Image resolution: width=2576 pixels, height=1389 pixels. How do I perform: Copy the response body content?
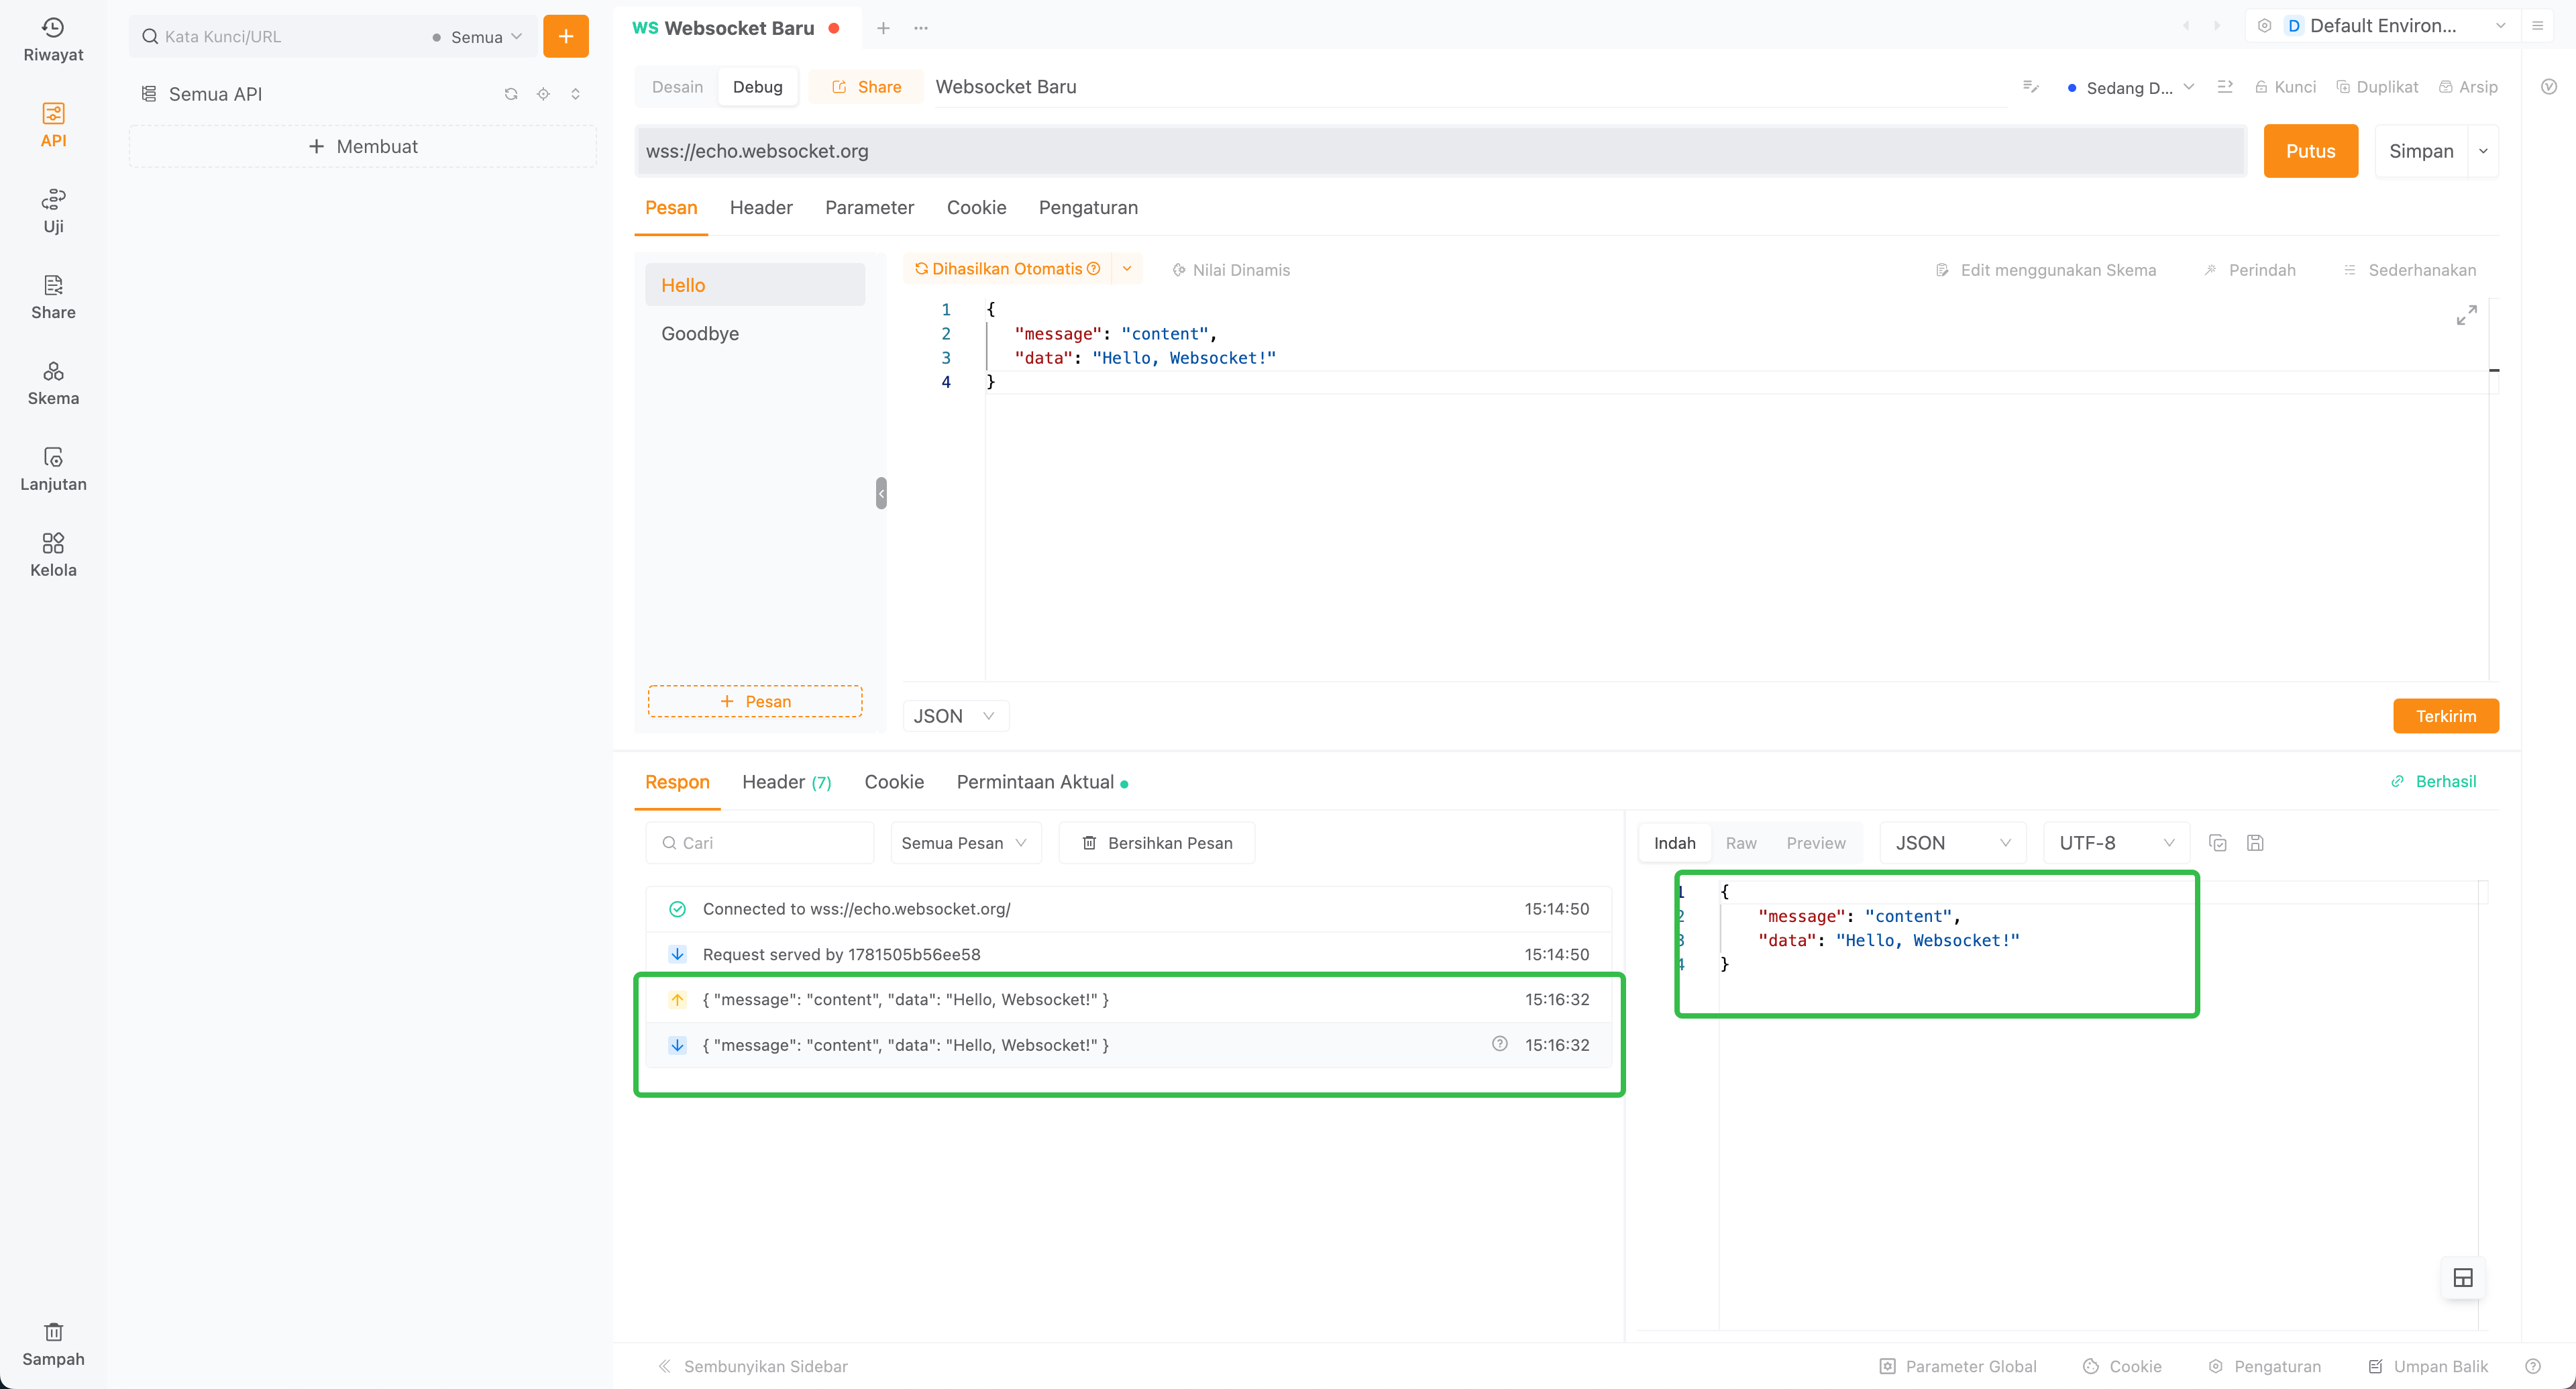pos(2217,843)
